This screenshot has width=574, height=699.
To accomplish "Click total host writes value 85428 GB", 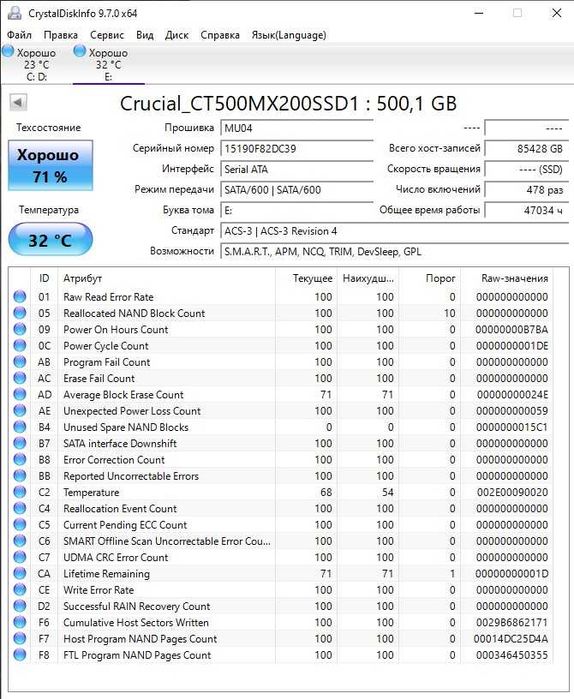I will click(x=527, y=148).
